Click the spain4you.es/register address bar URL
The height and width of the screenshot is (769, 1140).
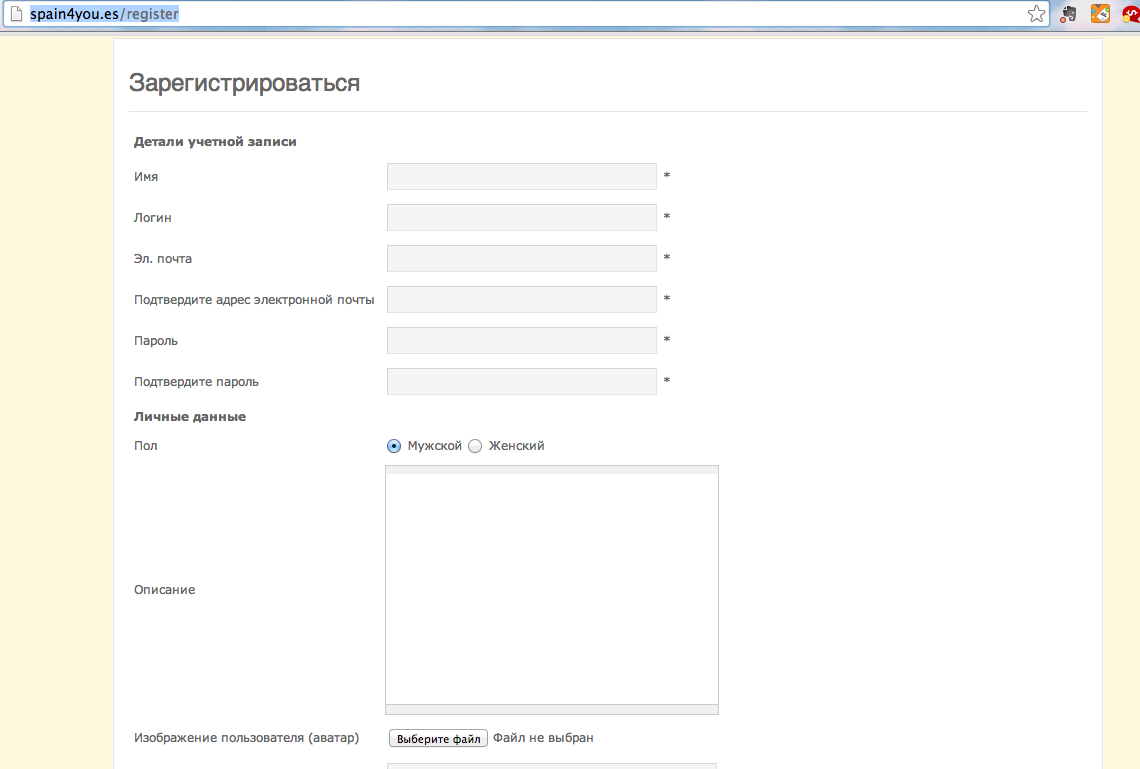(104, 14)
